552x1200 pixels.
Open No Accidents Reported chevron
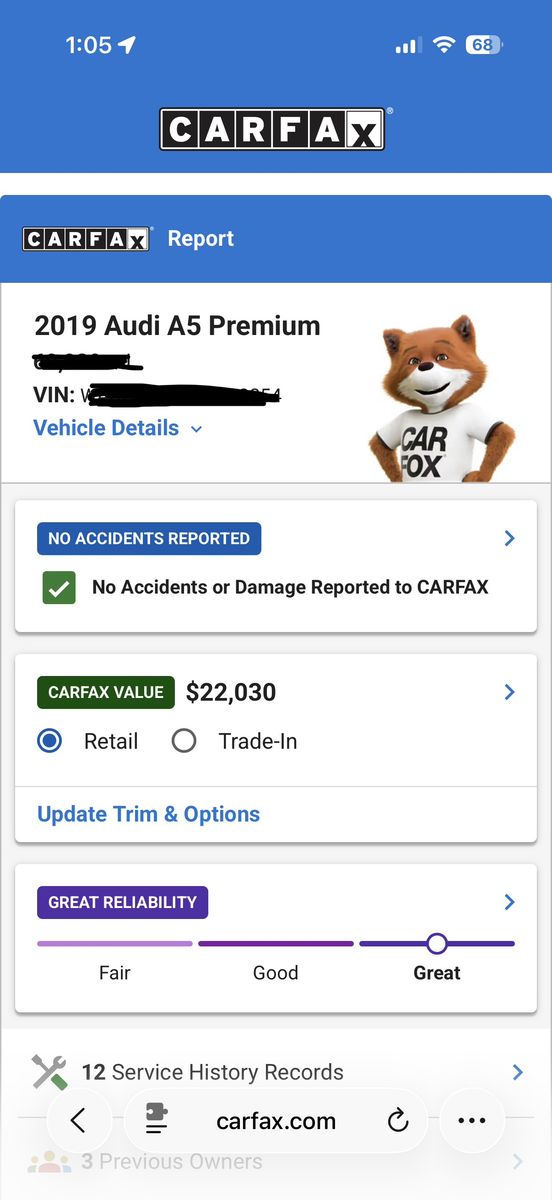tap(509, 538)
